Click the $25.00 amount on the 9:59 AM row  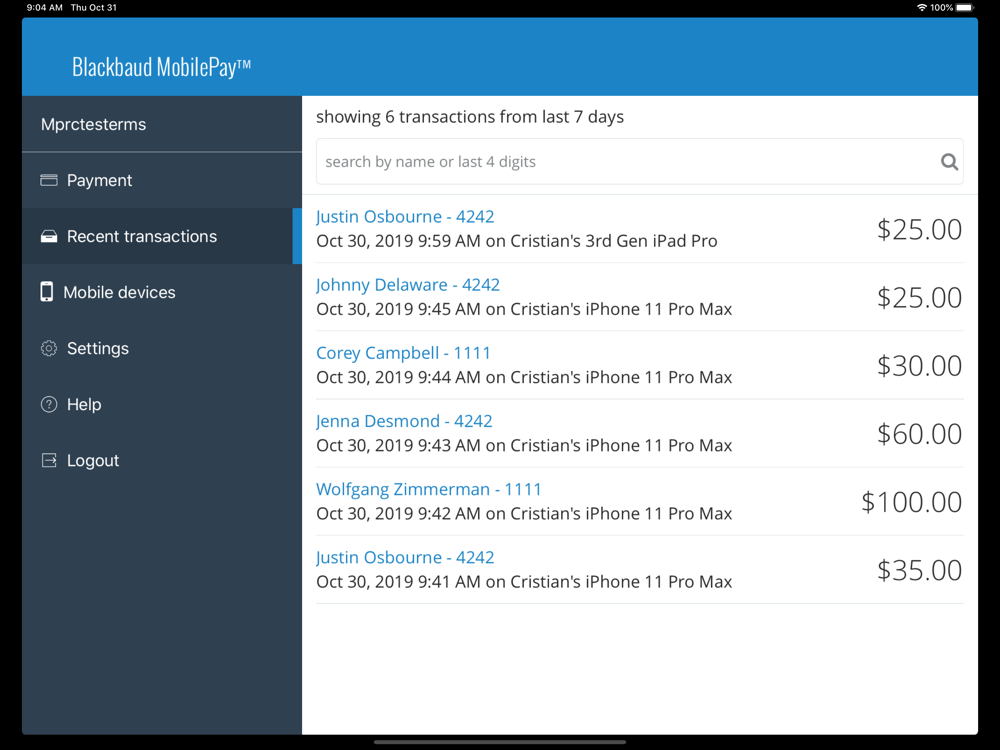919,230
